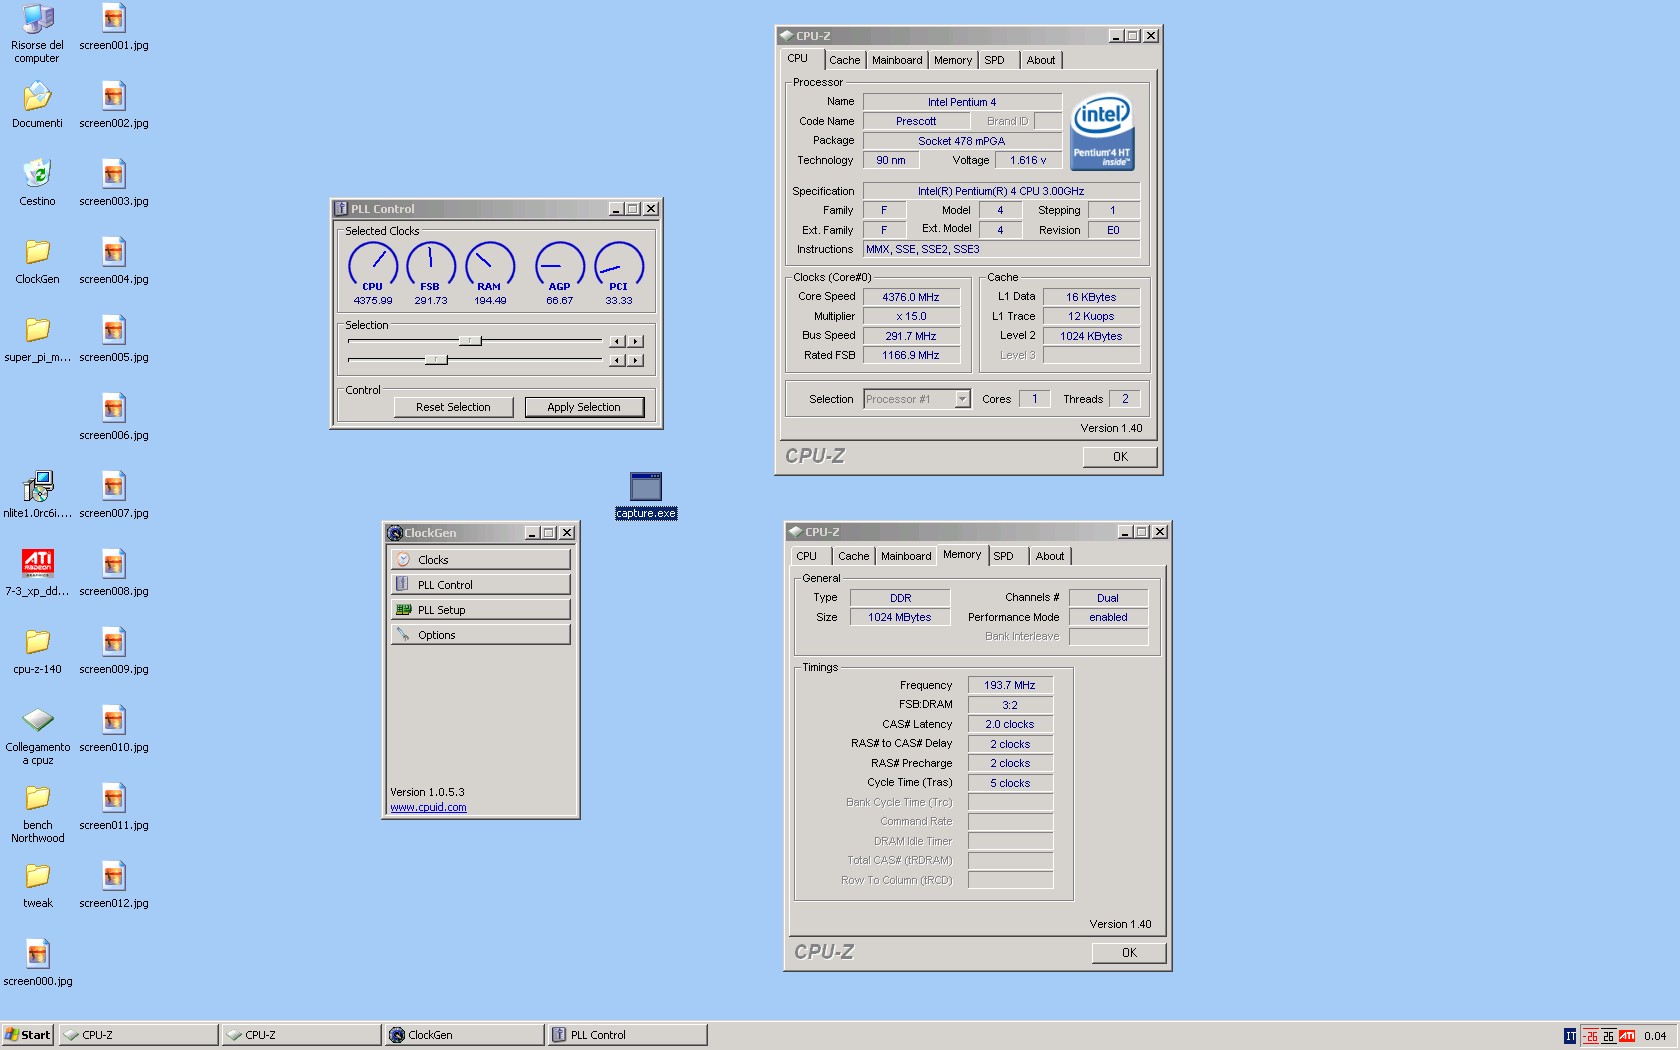
Task: Select screen011.jpg file icon
Action: tap(114, 797)
